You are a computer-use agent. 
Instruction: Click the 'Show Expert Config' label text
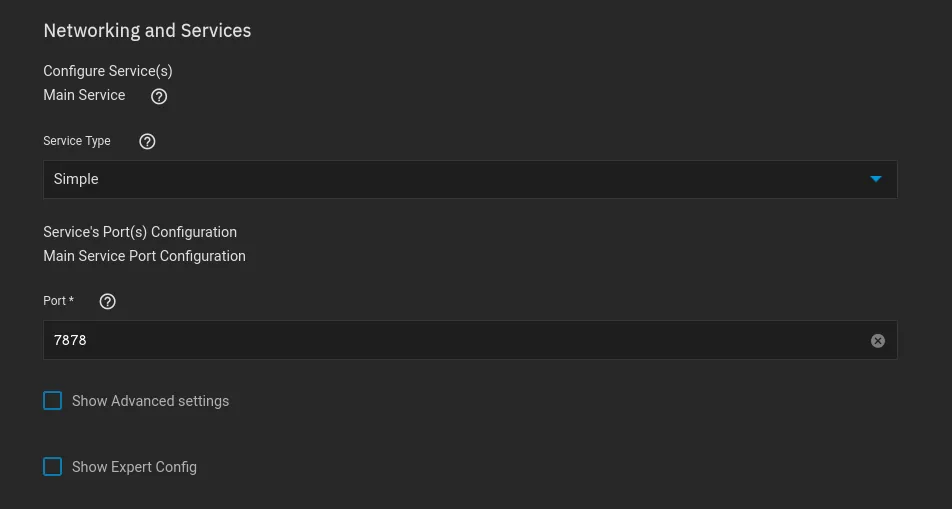point(134,467)
